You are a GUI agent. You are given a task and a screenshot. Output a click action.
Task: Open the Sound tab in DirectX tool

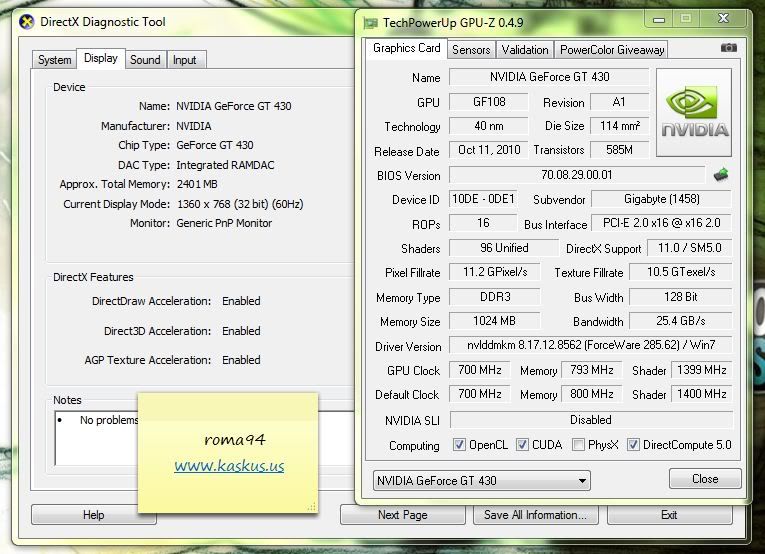pos(145,59)
